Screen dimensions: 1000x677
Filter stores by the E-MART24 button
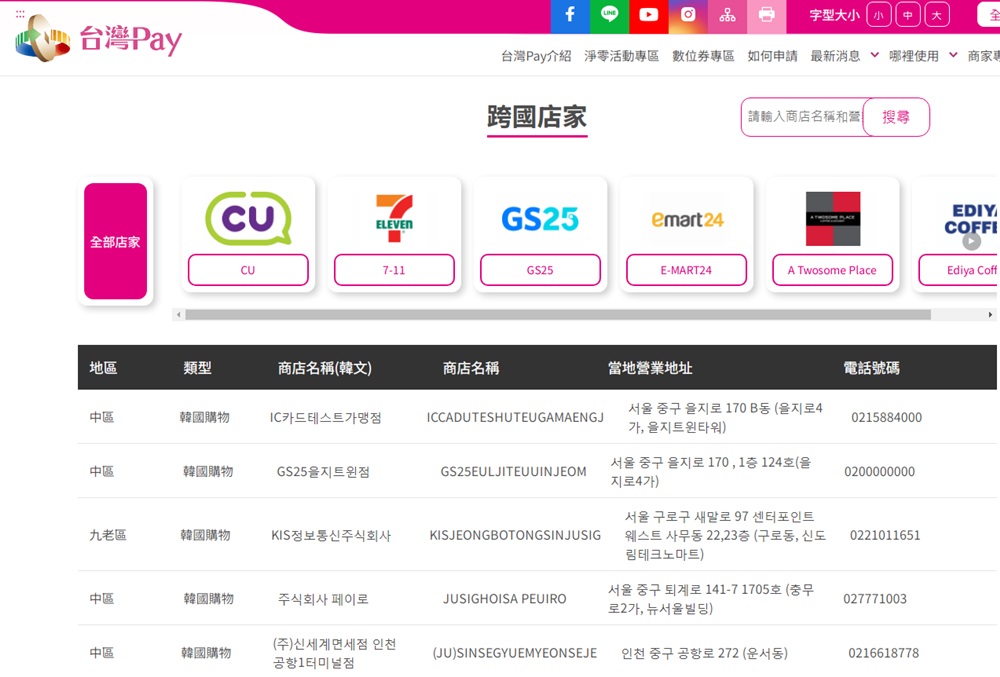(x=686, y=270)
